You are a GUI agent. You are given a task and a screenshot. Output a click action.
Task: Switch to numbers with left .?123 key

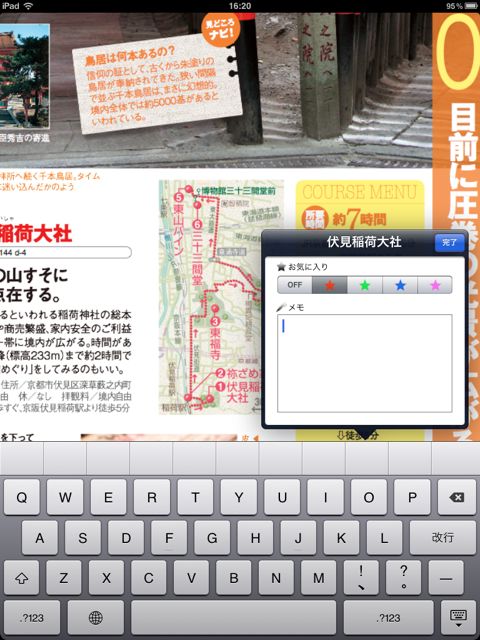click(x=32, y=618)
